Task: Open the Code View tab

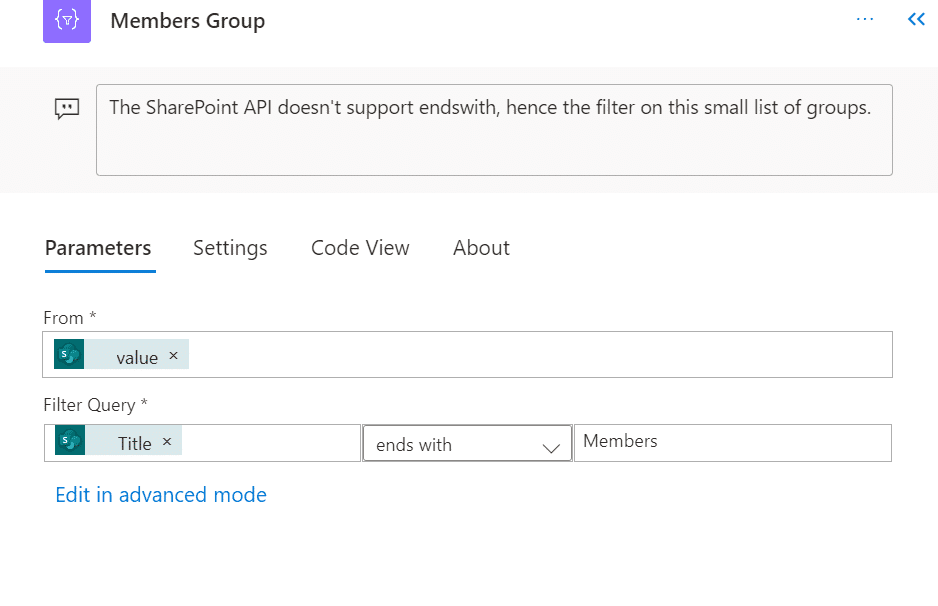Action: tap(360, 248)
